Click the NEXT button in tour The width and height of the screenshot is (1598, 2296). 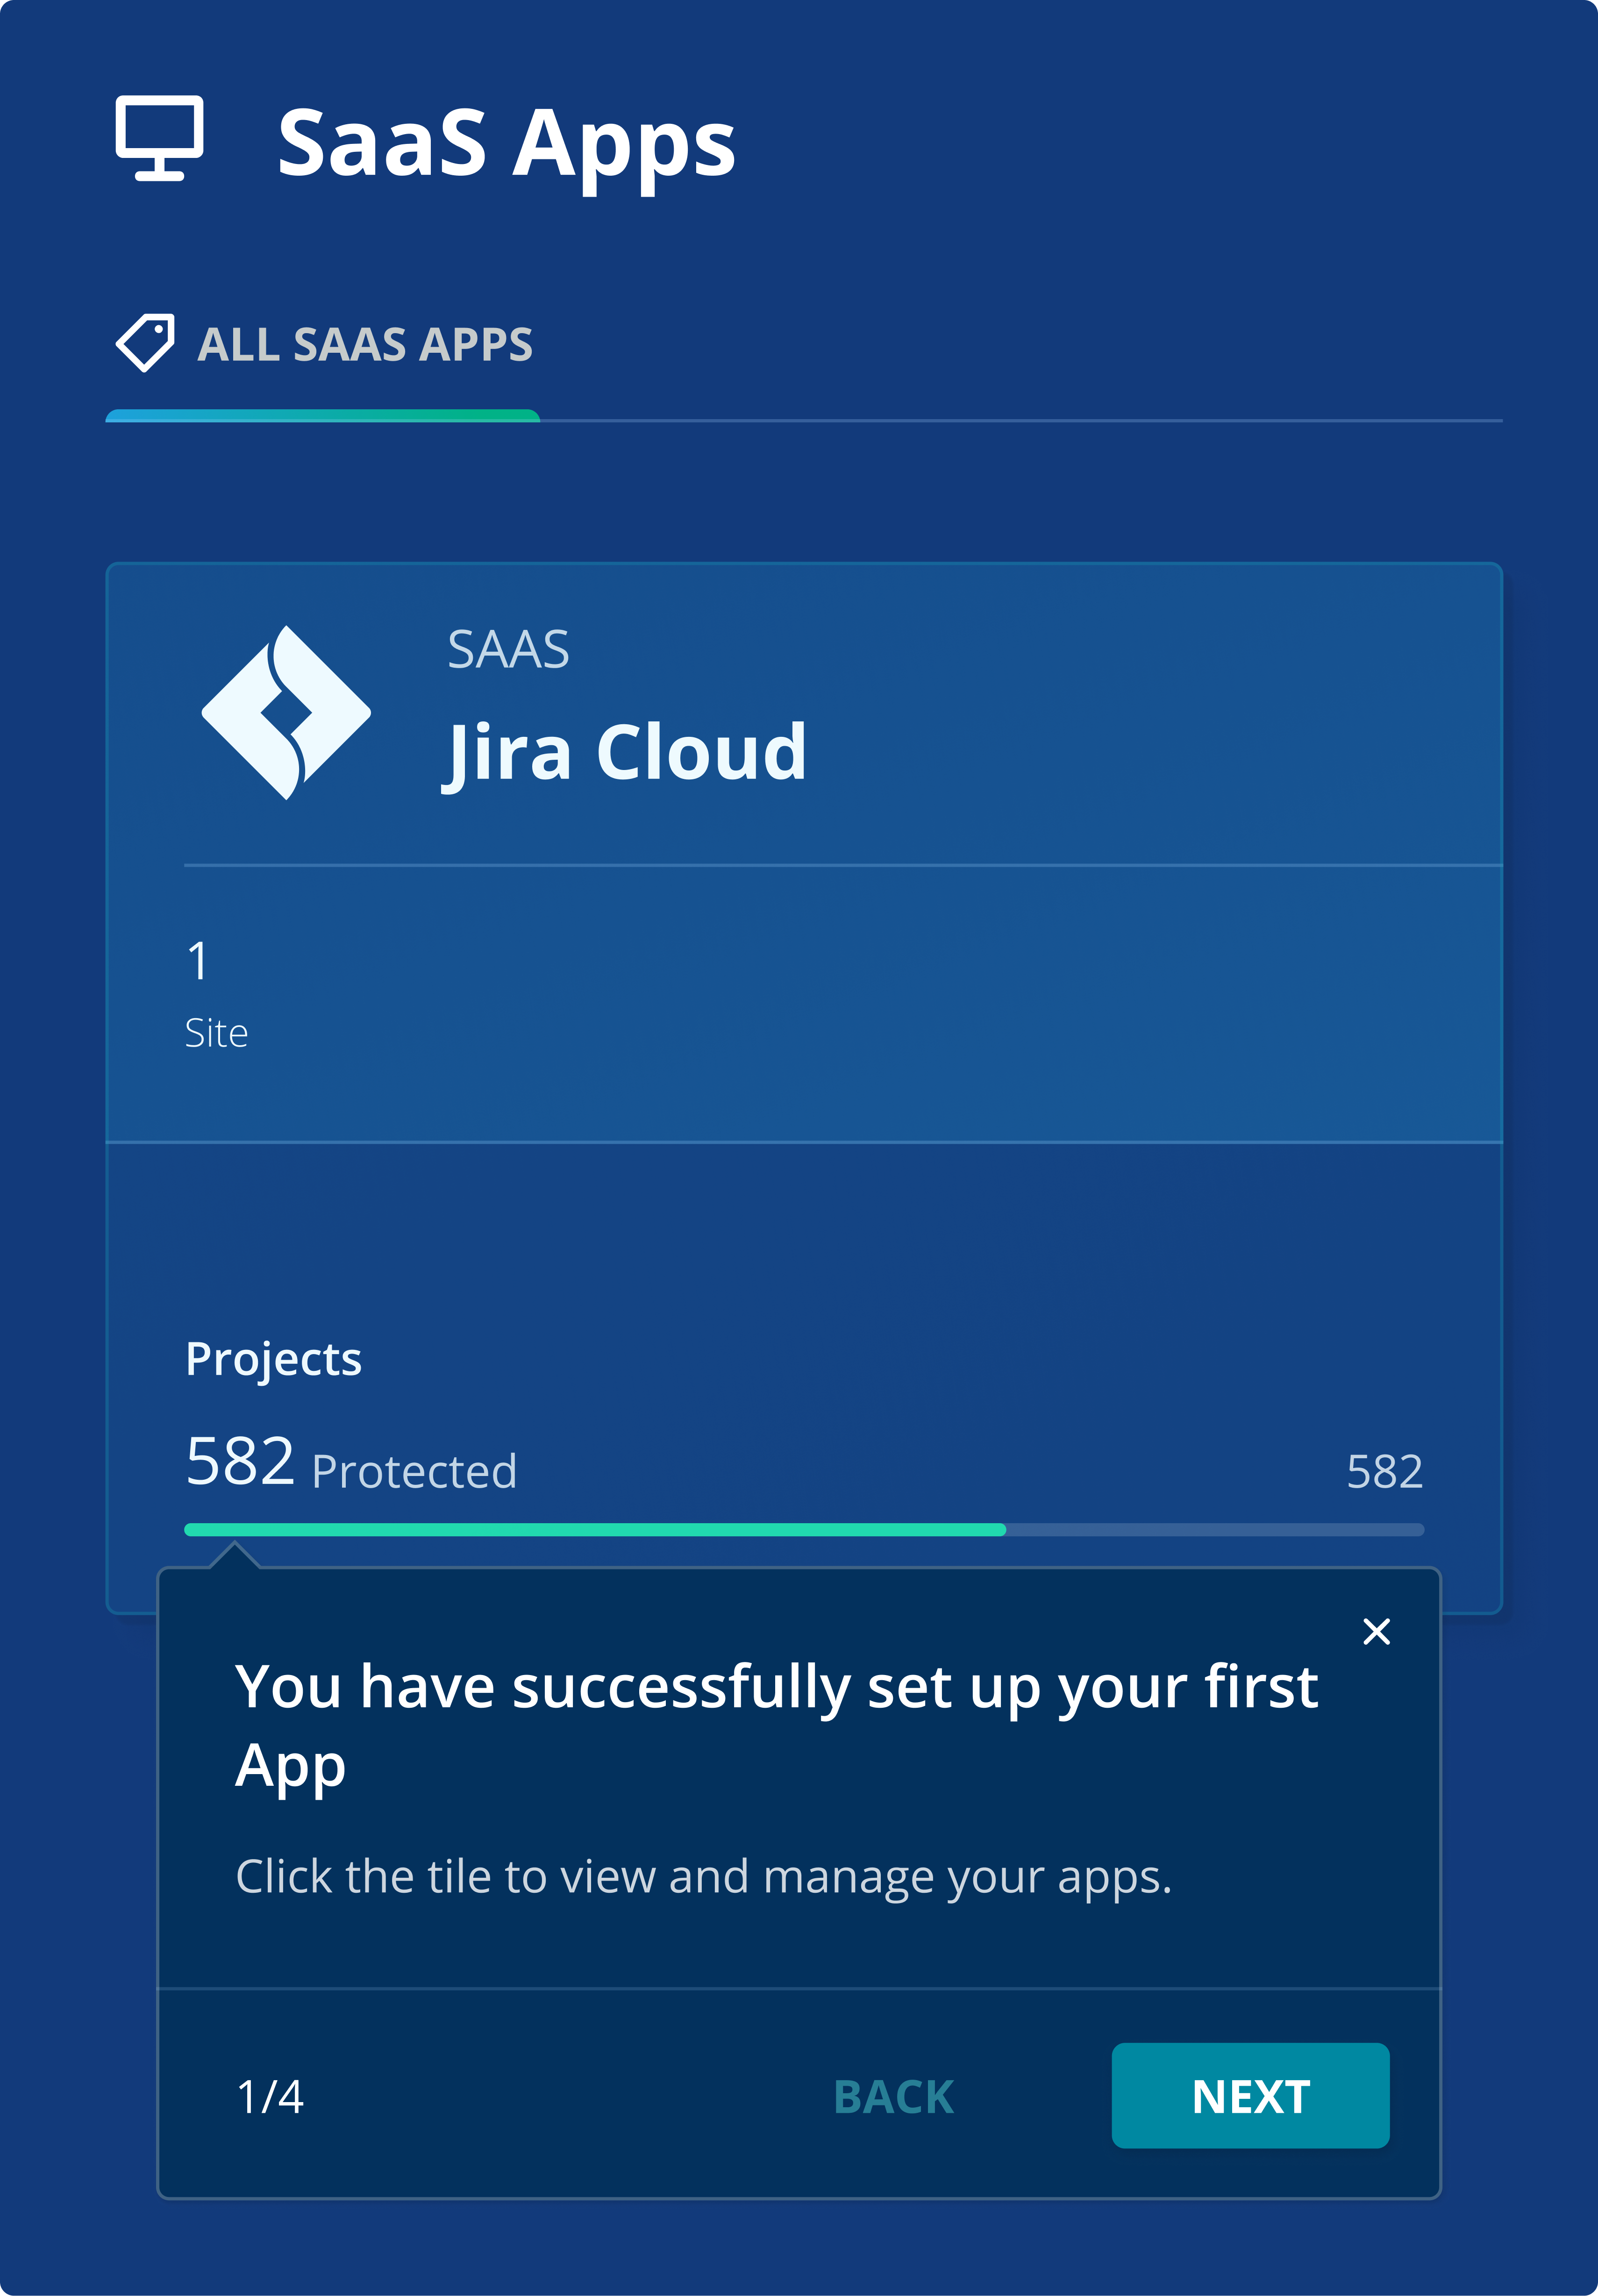[x=1250, y=2095]
